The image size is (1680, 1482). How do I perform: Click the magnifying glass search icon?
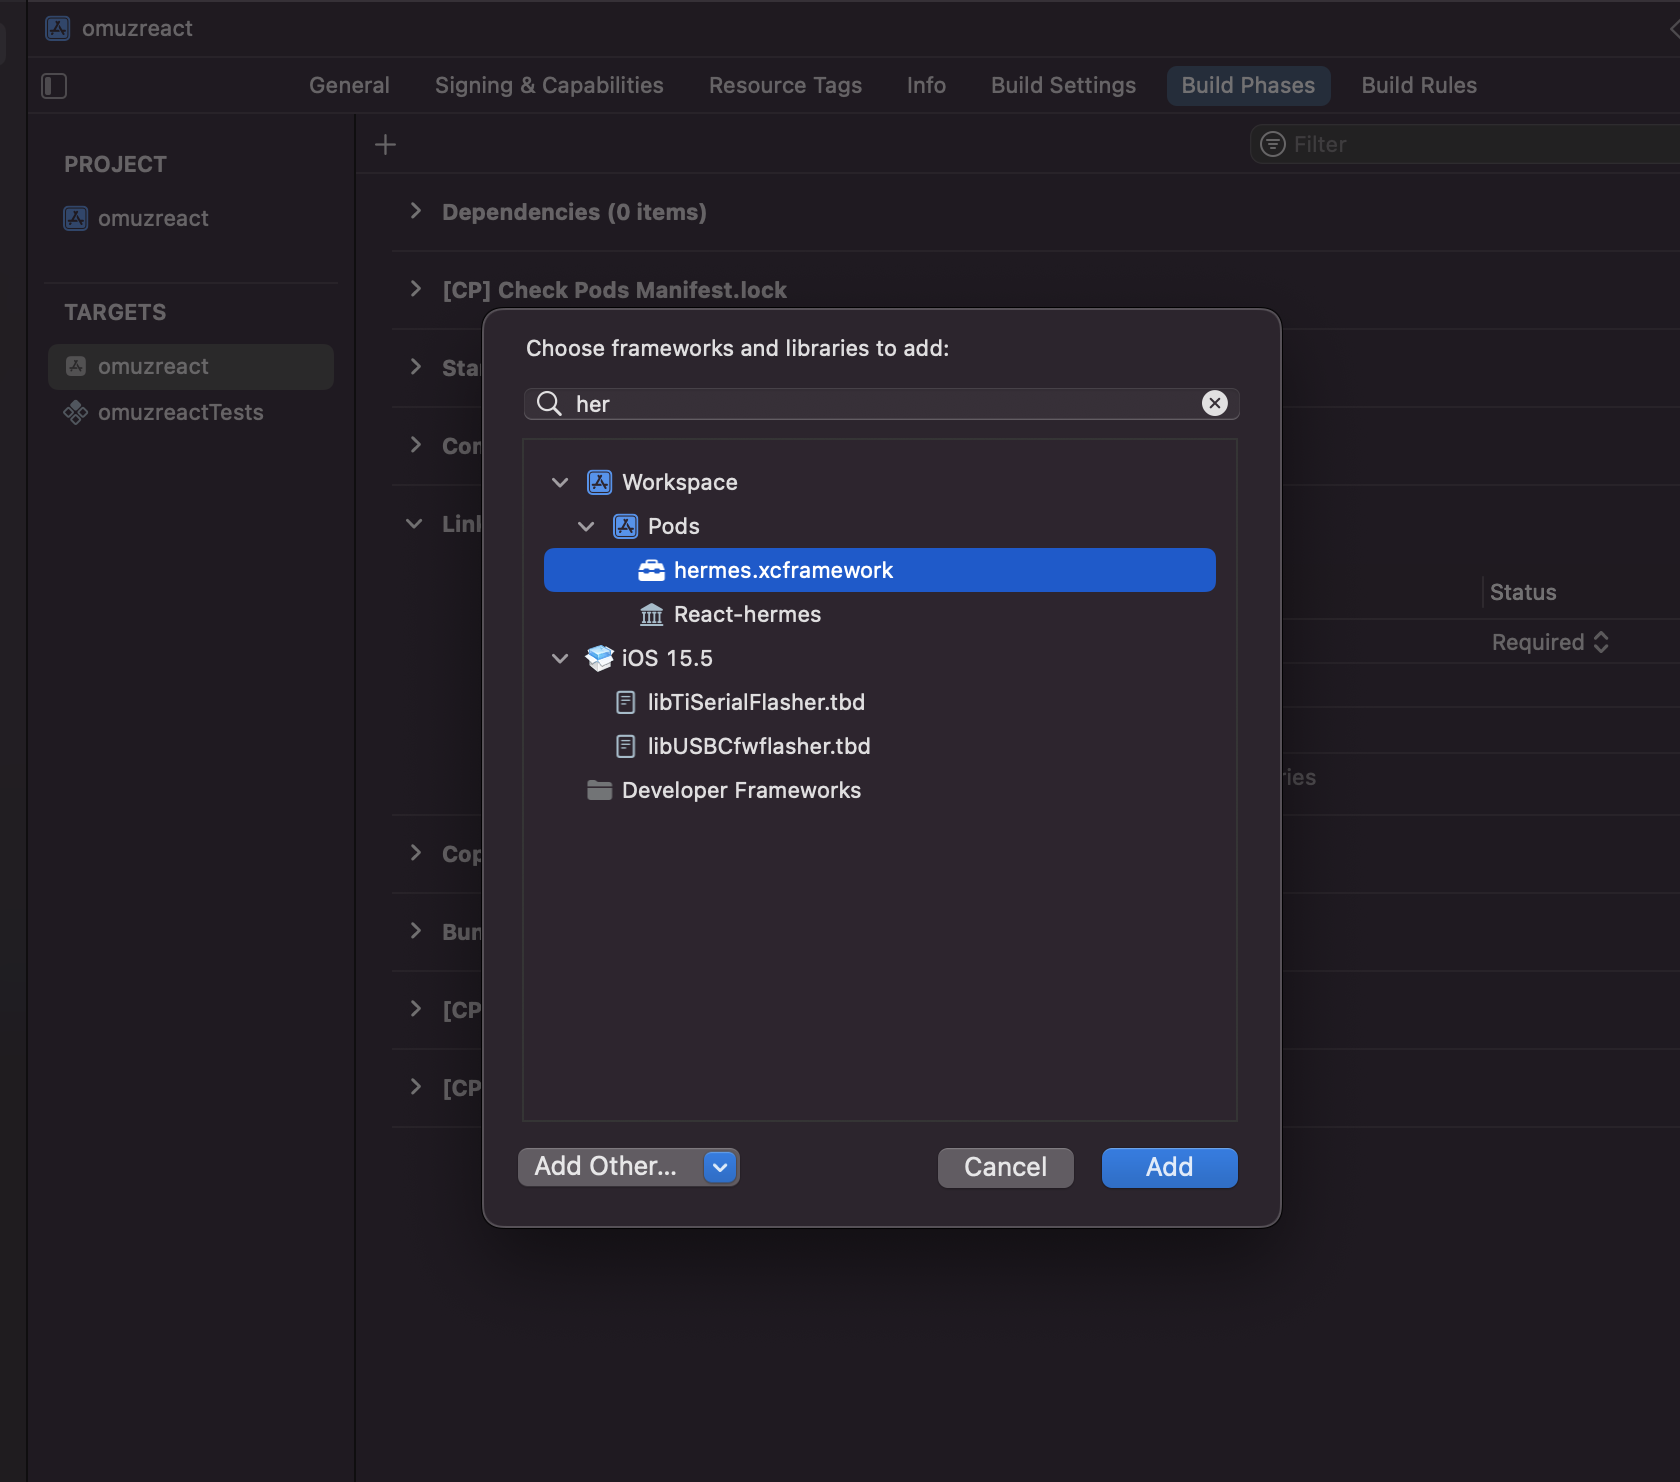(549, 403)
